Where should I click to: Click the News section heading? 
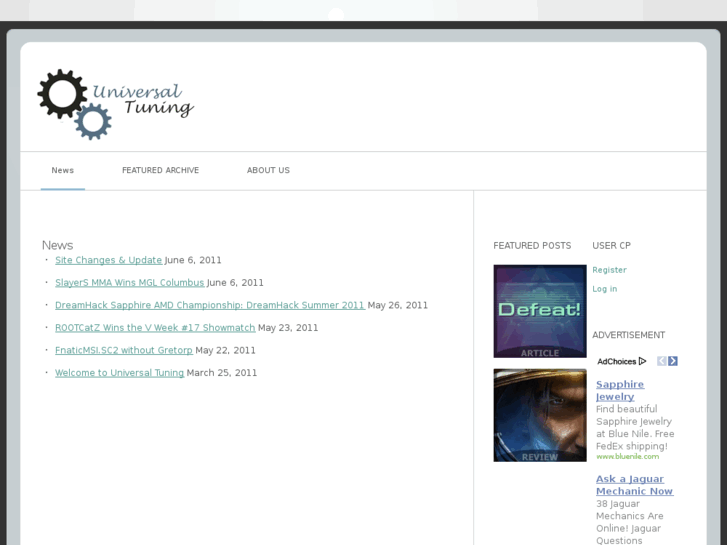(57, 245)
